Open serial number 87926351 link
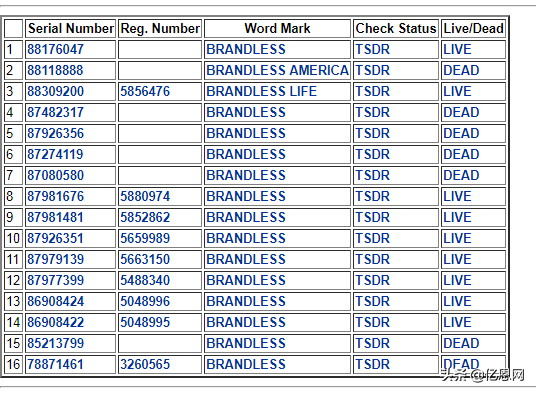 [x=55, y=239]
